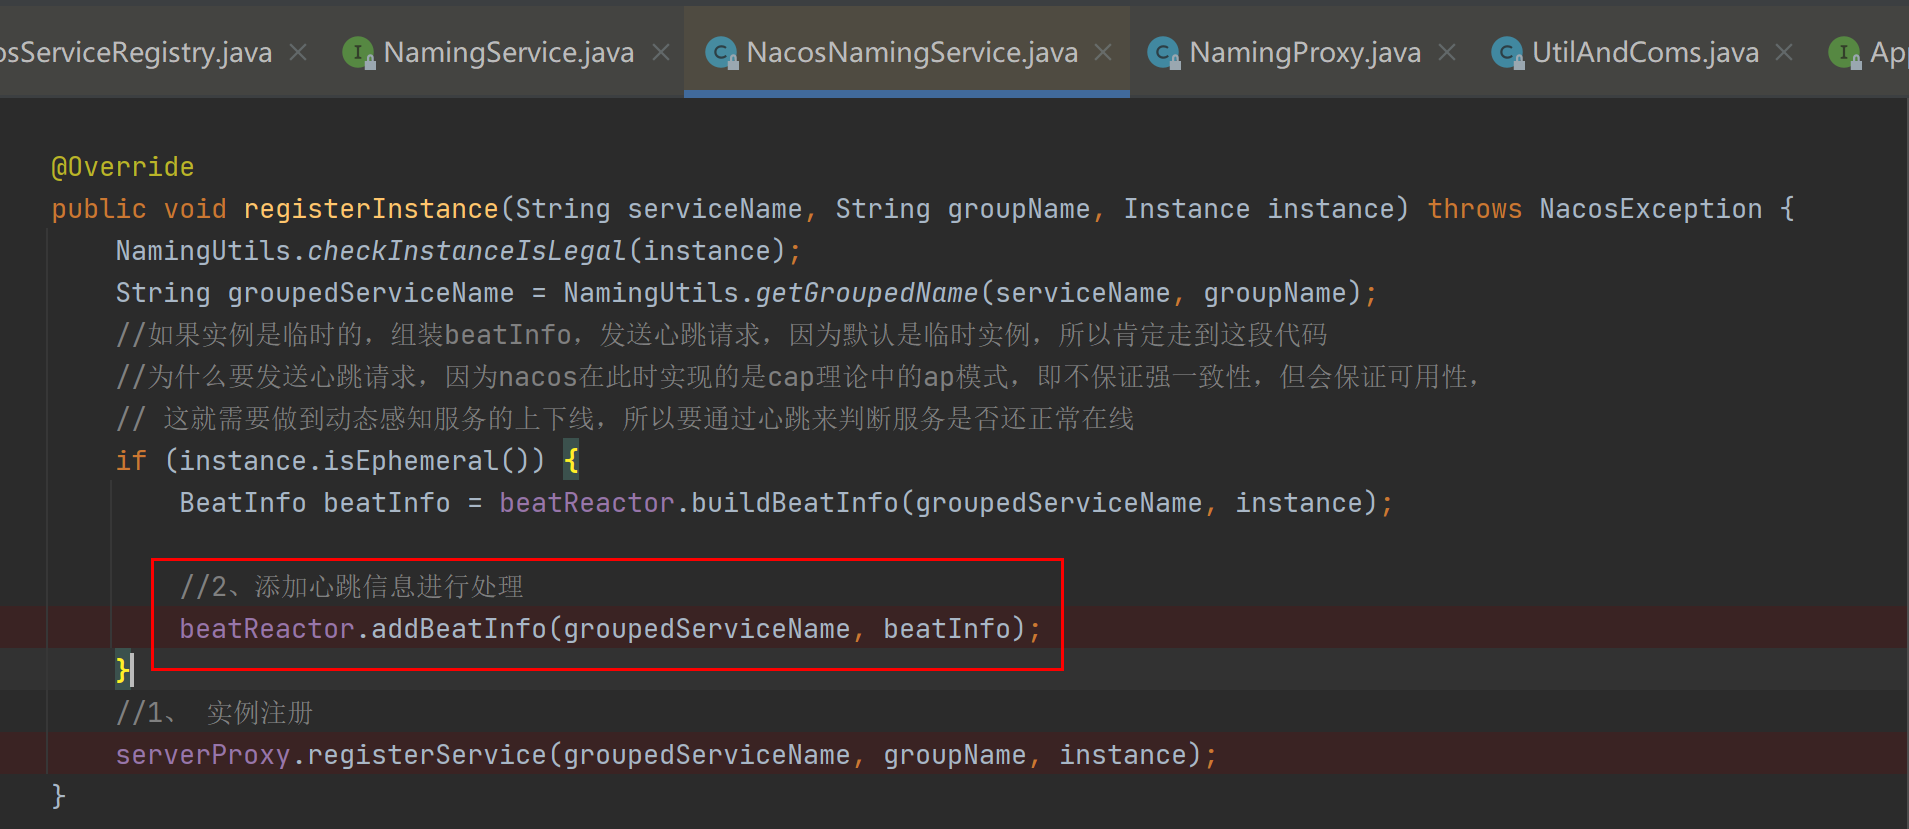Open the partially hidden ServiceRegistry.java tab
This screenshot has width=1909, height=829.
click(136, 52)
